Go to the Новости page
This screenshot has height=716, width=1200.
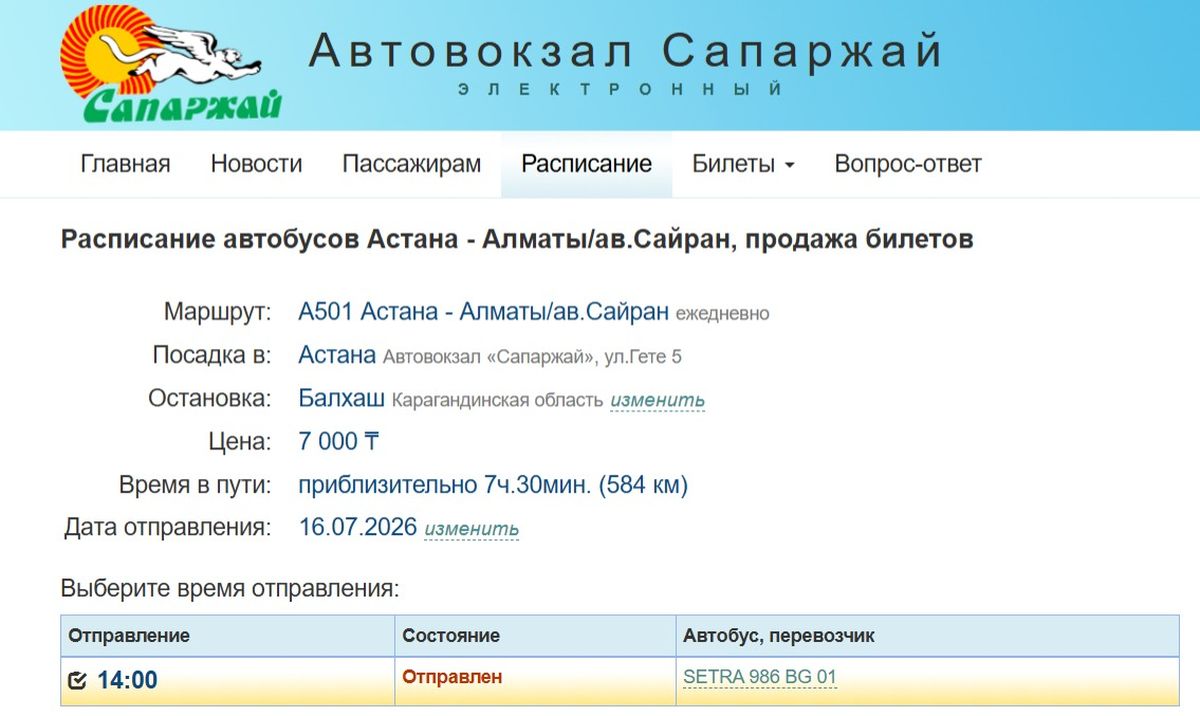pos(256,164)
